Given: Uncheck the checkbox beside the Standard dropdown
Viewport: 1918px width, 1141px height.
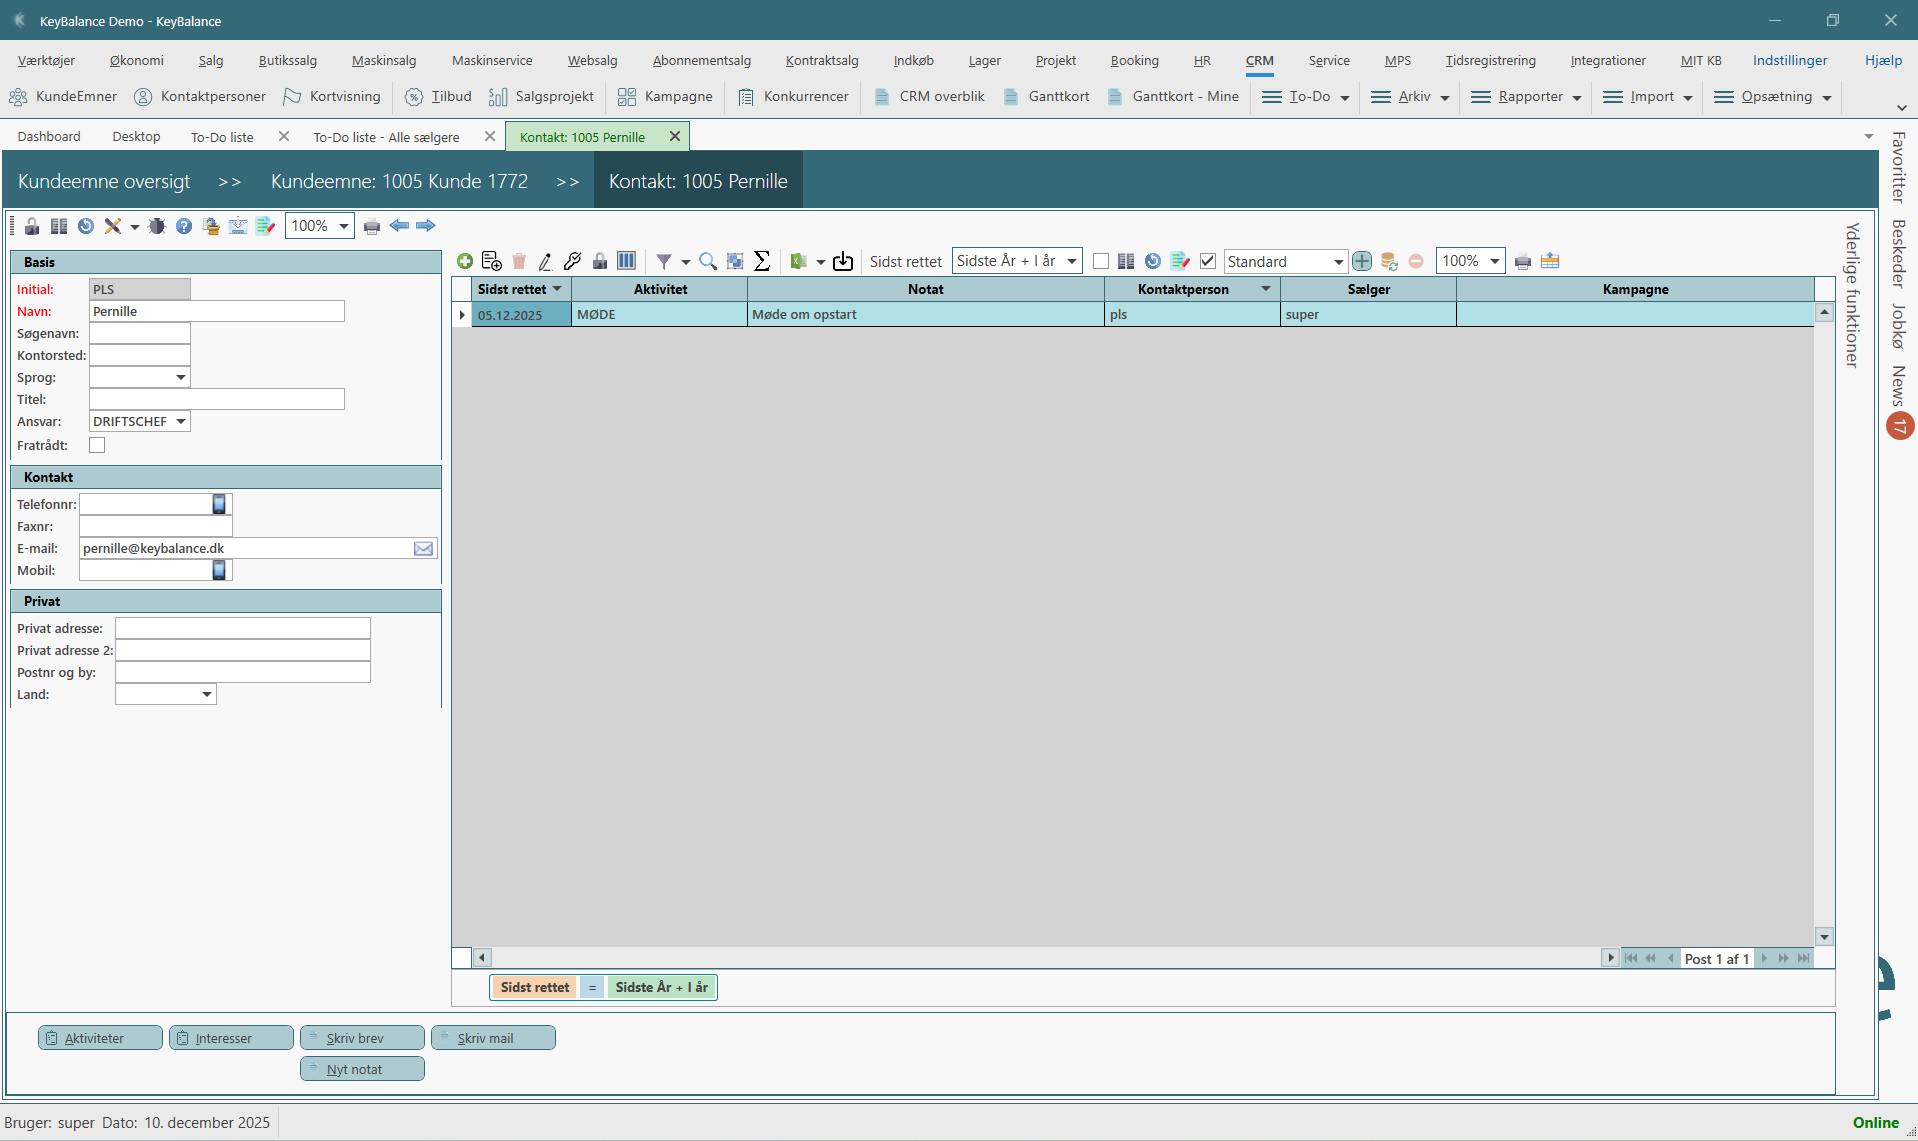Looking at the screenshot, I should pyautogui.click(x=1208, y=261).
